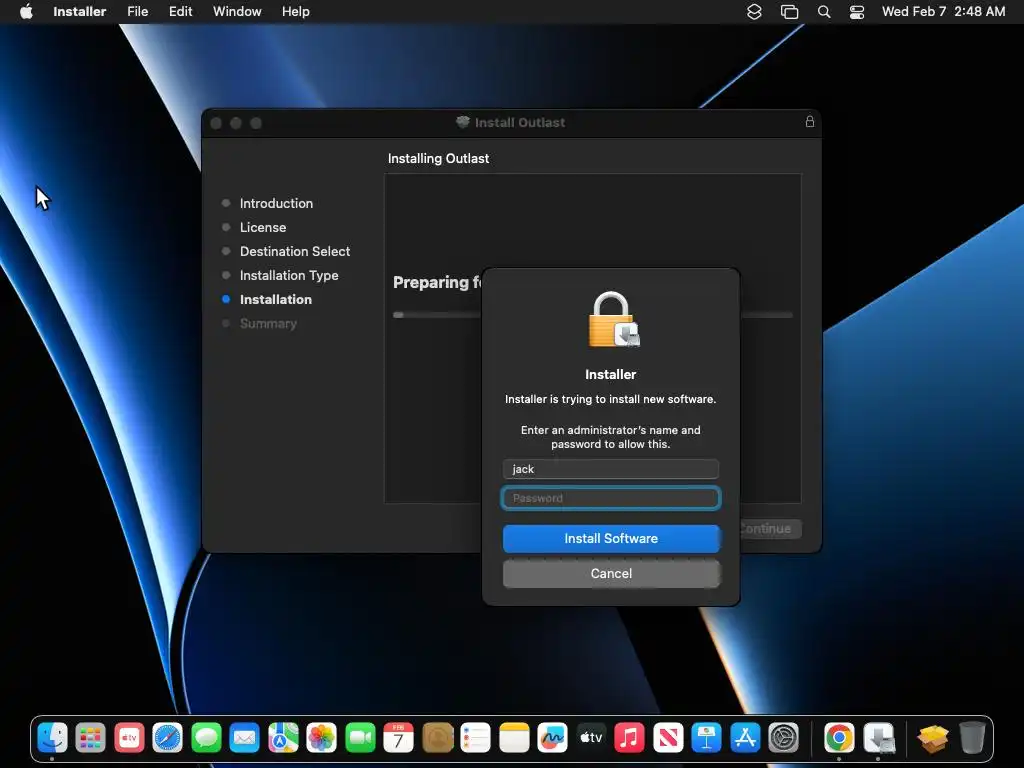The image size is (1024, 768).
Task: Open System Settings gear icon
Action: coord(784,738)
